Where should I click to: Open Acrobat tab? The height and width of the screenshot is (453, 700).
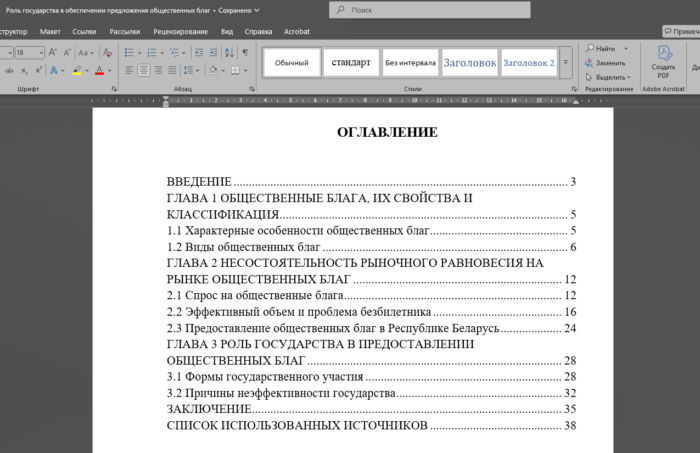click(x=296, y=32)
